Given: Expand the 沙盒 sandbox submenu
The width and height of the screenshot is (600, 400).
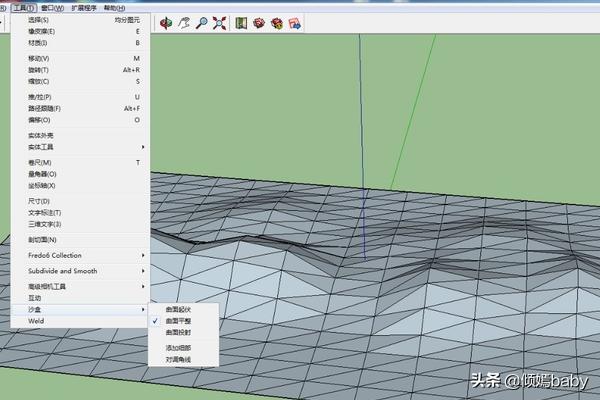Looking at the screenshot, I should coord(80,309).
